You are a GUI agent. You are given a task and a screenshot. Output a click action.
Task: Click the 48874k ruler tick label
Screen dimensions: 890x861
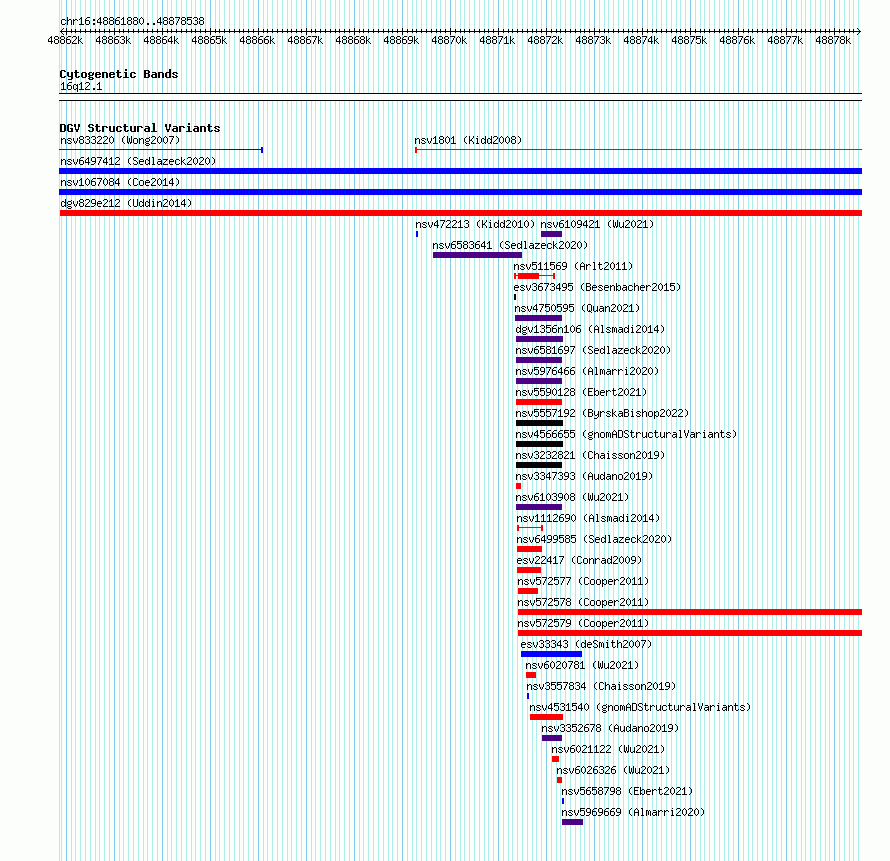[641, 40]
